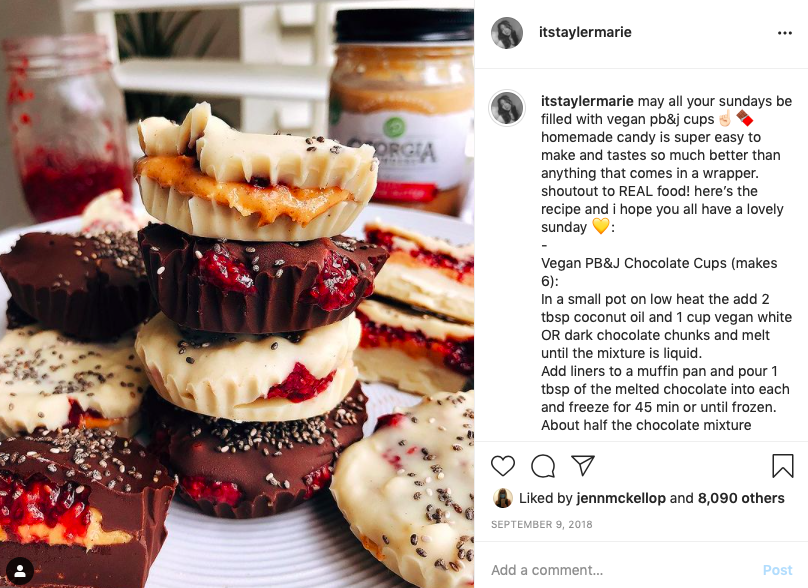Focus the Add a comment field
808x588 pixels.
pyautogui.click(x=618, y=570)
